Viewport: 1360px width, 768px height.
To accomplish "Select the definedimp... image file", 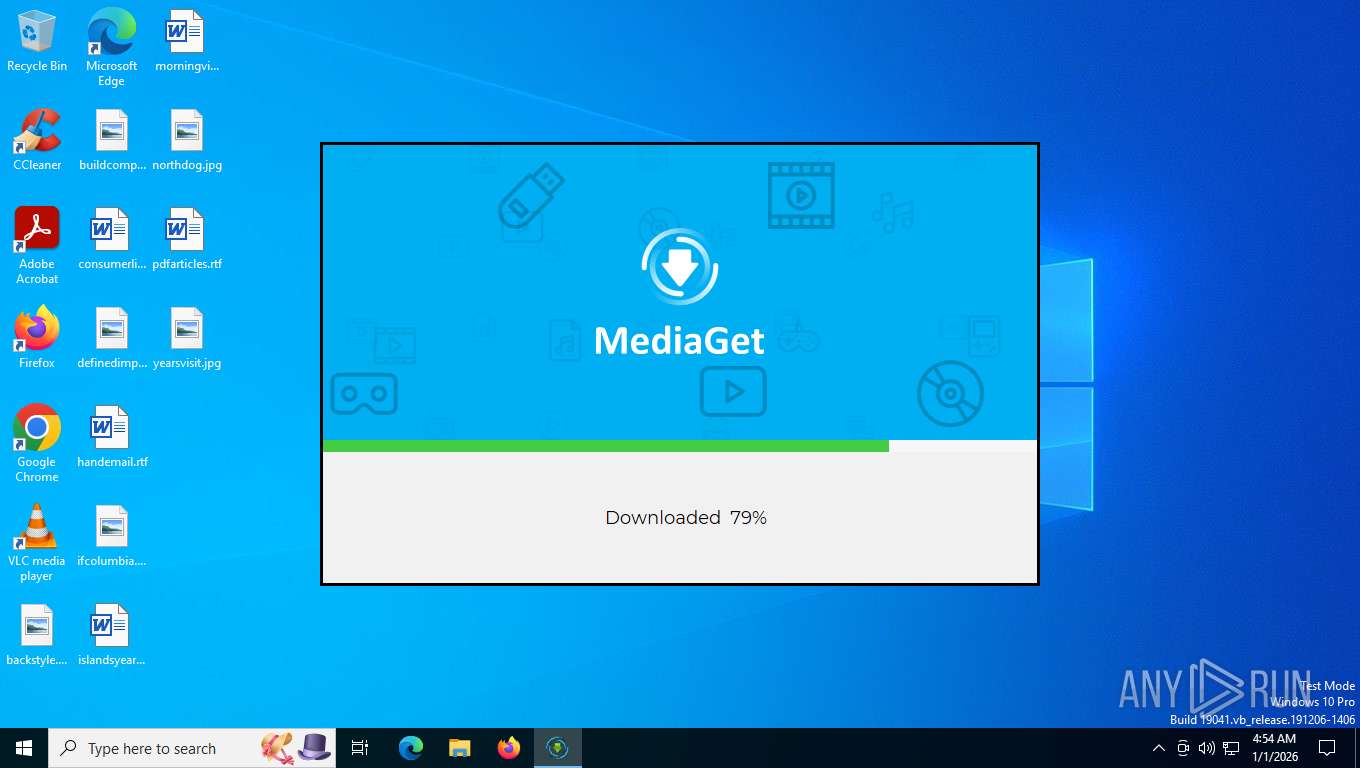I will [112, 338].
